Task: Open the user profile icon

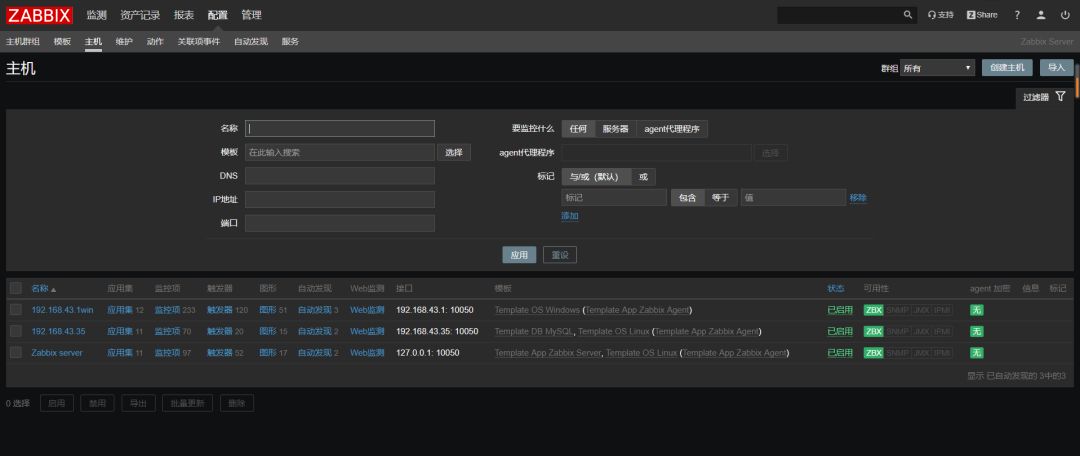Action: [1041, 14]
